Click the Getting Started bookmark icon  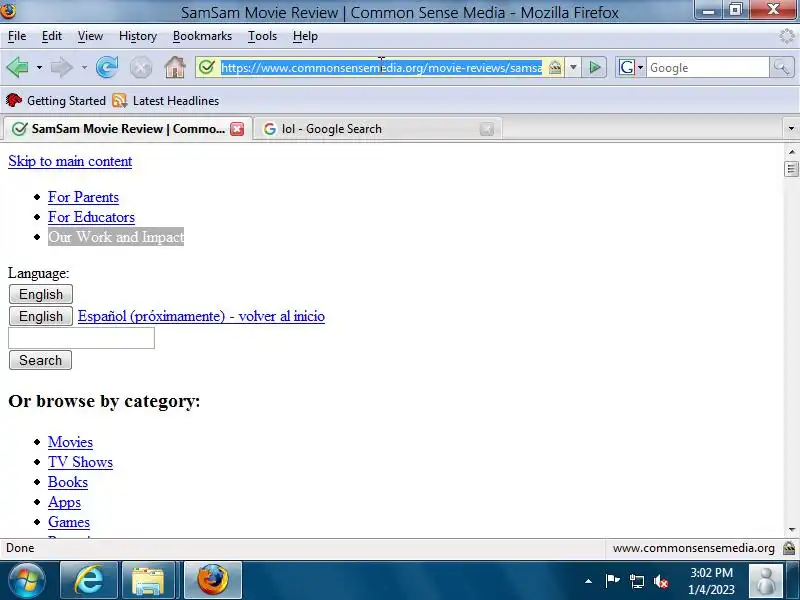pos(14,101)
